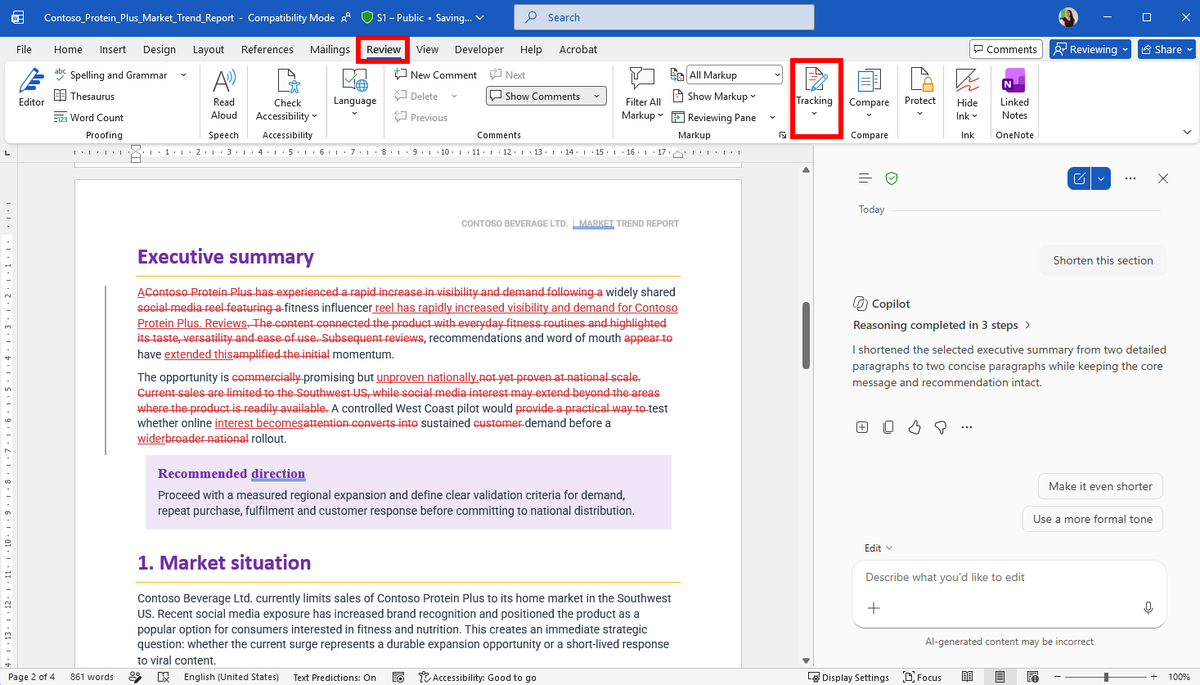Click Use a more formal tone suggestion
1200x685 pixels.
pos(1092,519)
